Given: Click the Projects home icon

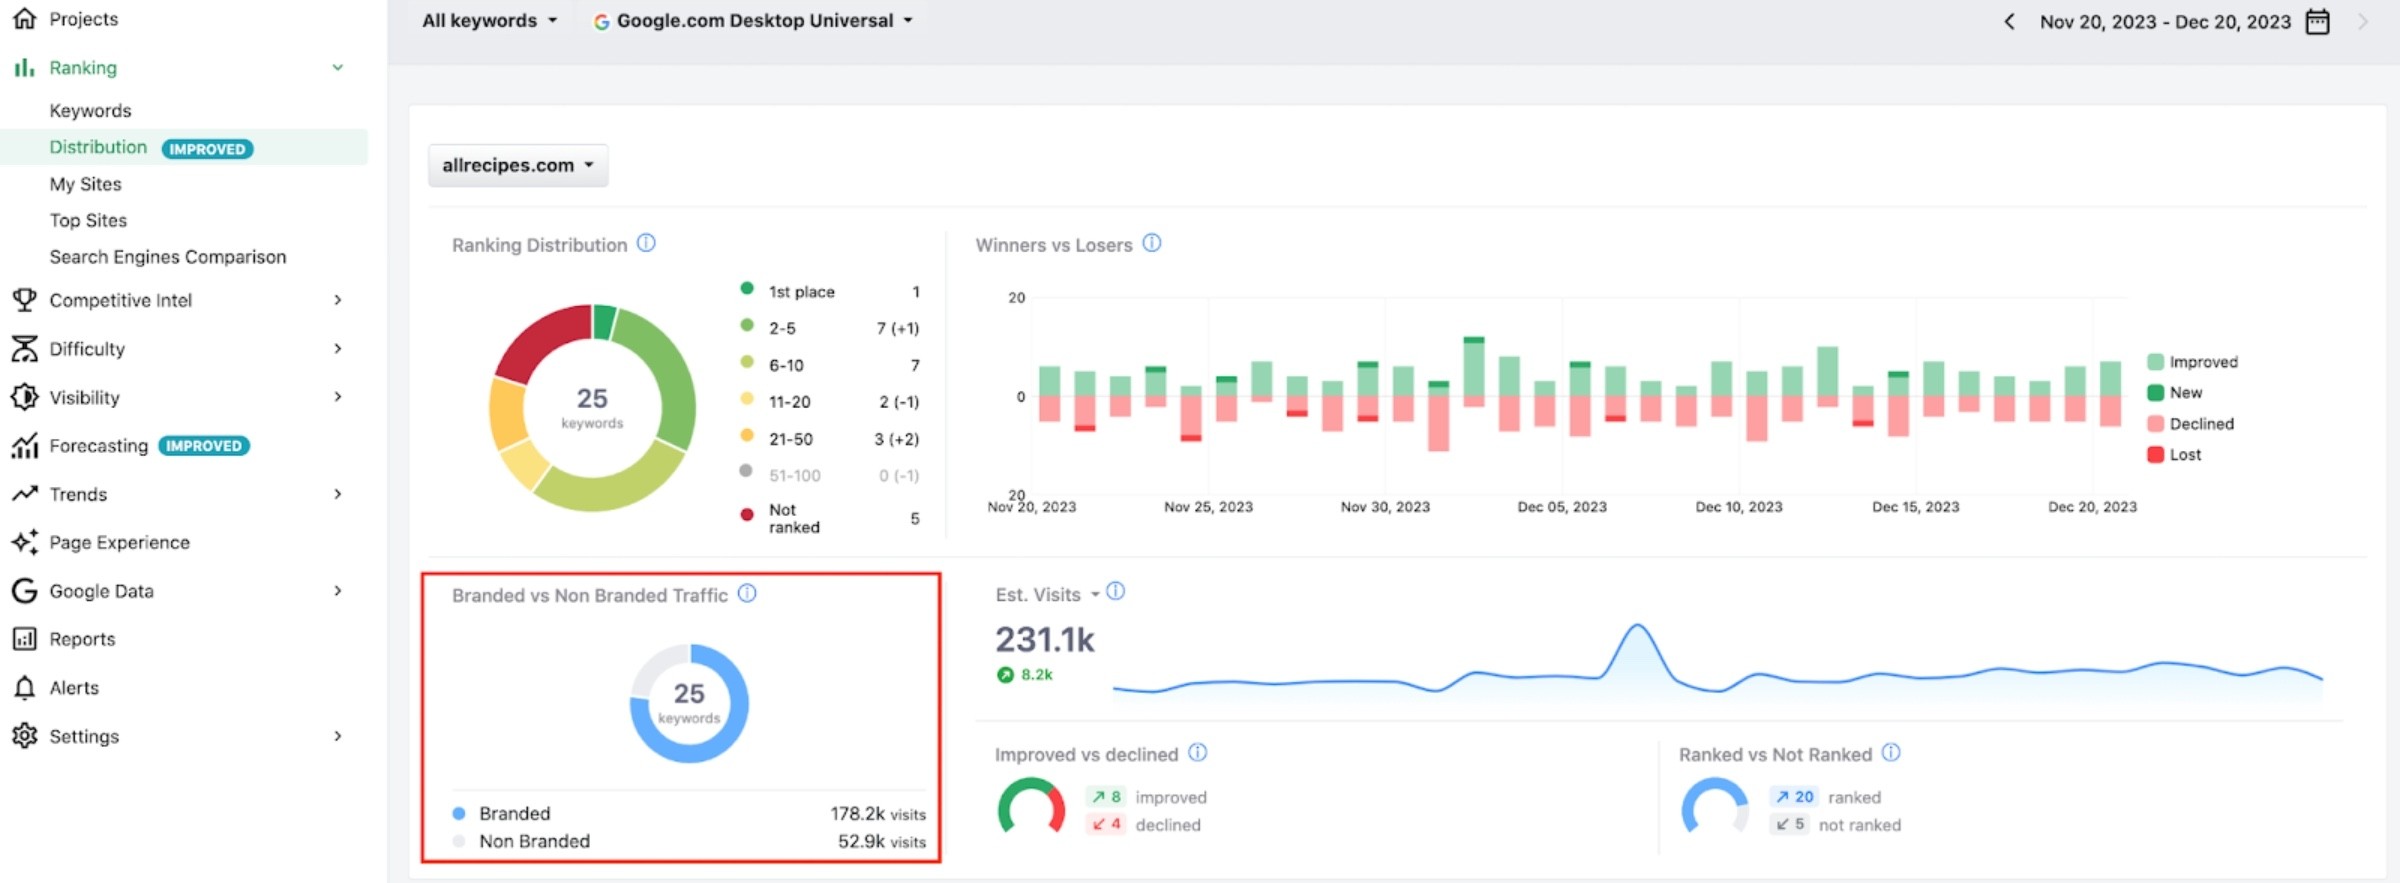Looking at the screenshot, I should point(24,18).
